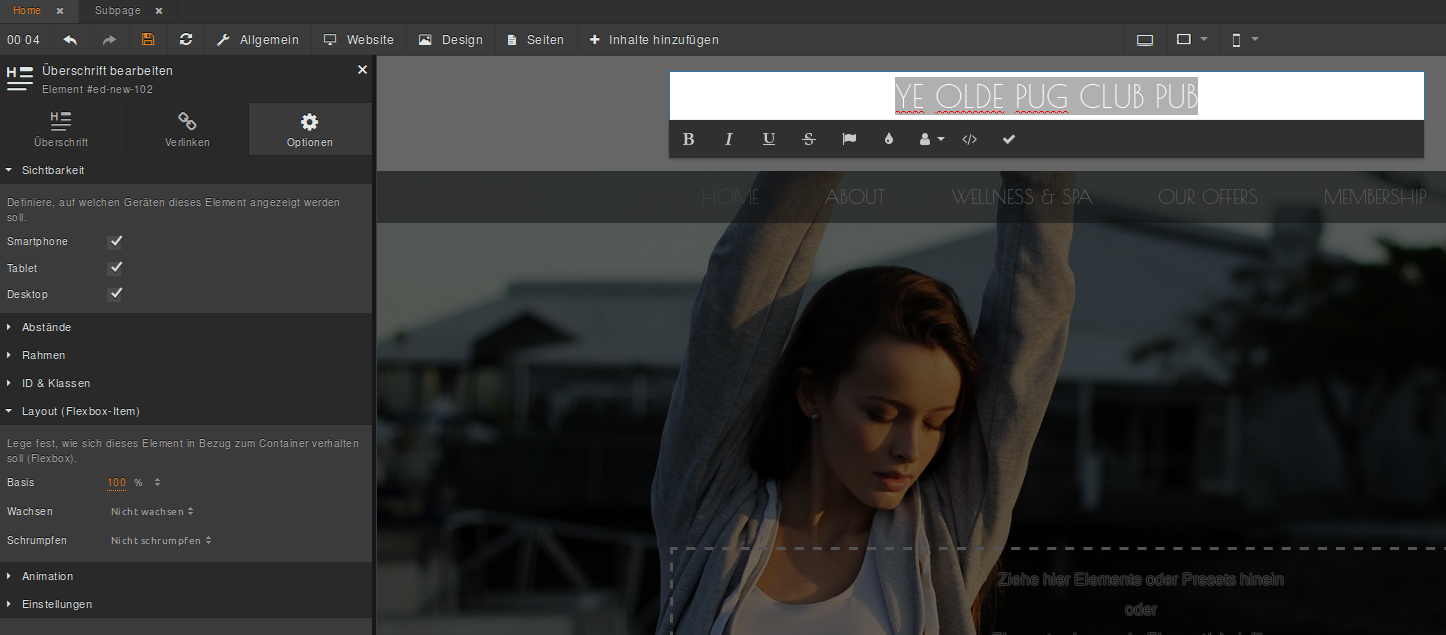
Task: Open the Seiten menu
Action: pos(535,40)
